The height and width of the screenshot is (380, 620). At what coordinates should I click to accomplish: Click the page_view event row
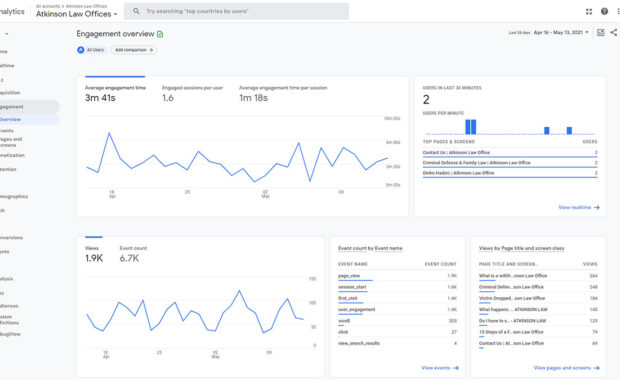click(397, 276)
